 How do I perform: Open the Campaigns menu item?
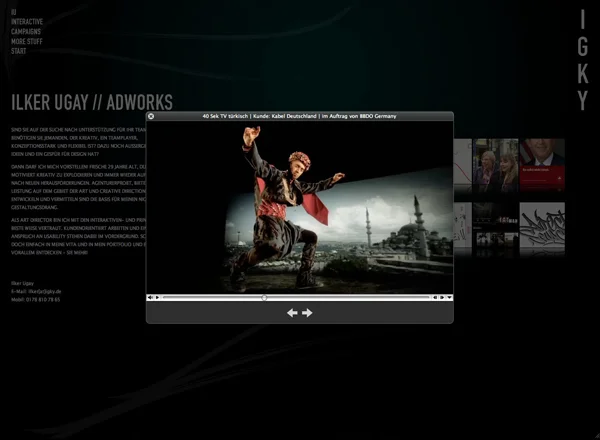coord(26,31)
